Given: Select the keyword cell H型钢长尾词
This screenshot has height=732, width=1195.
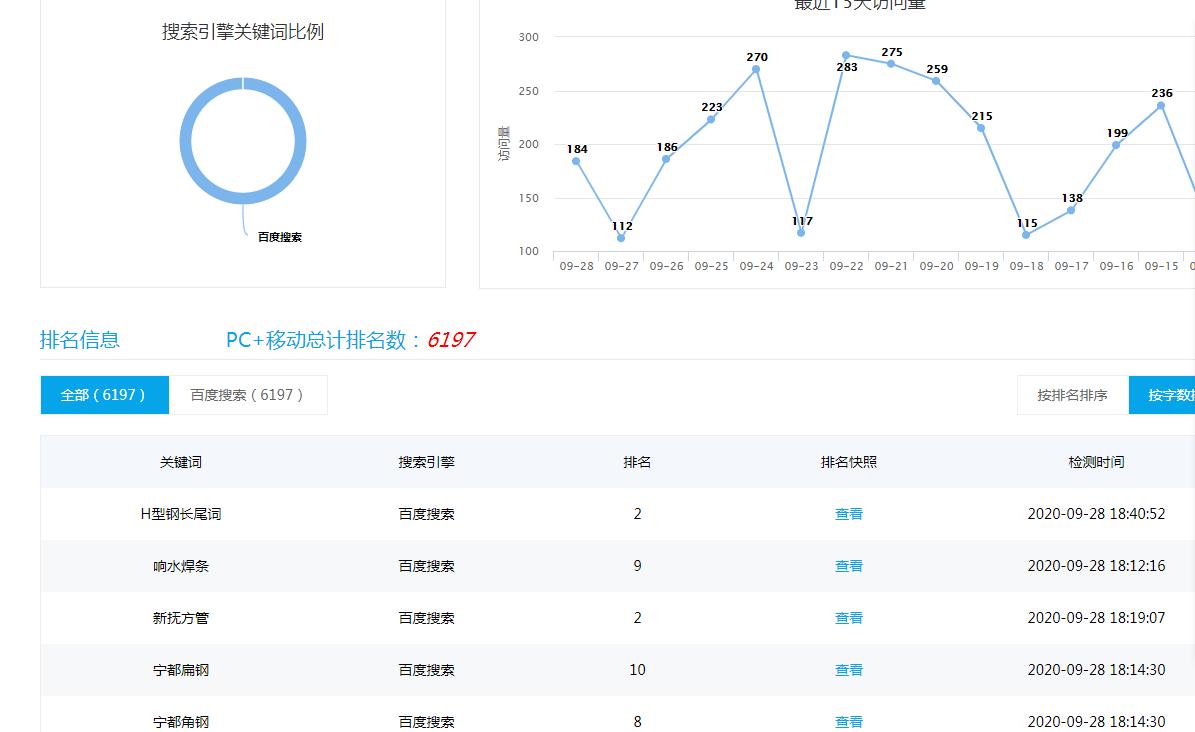Looking at the screenshot, I should (181, 514).
